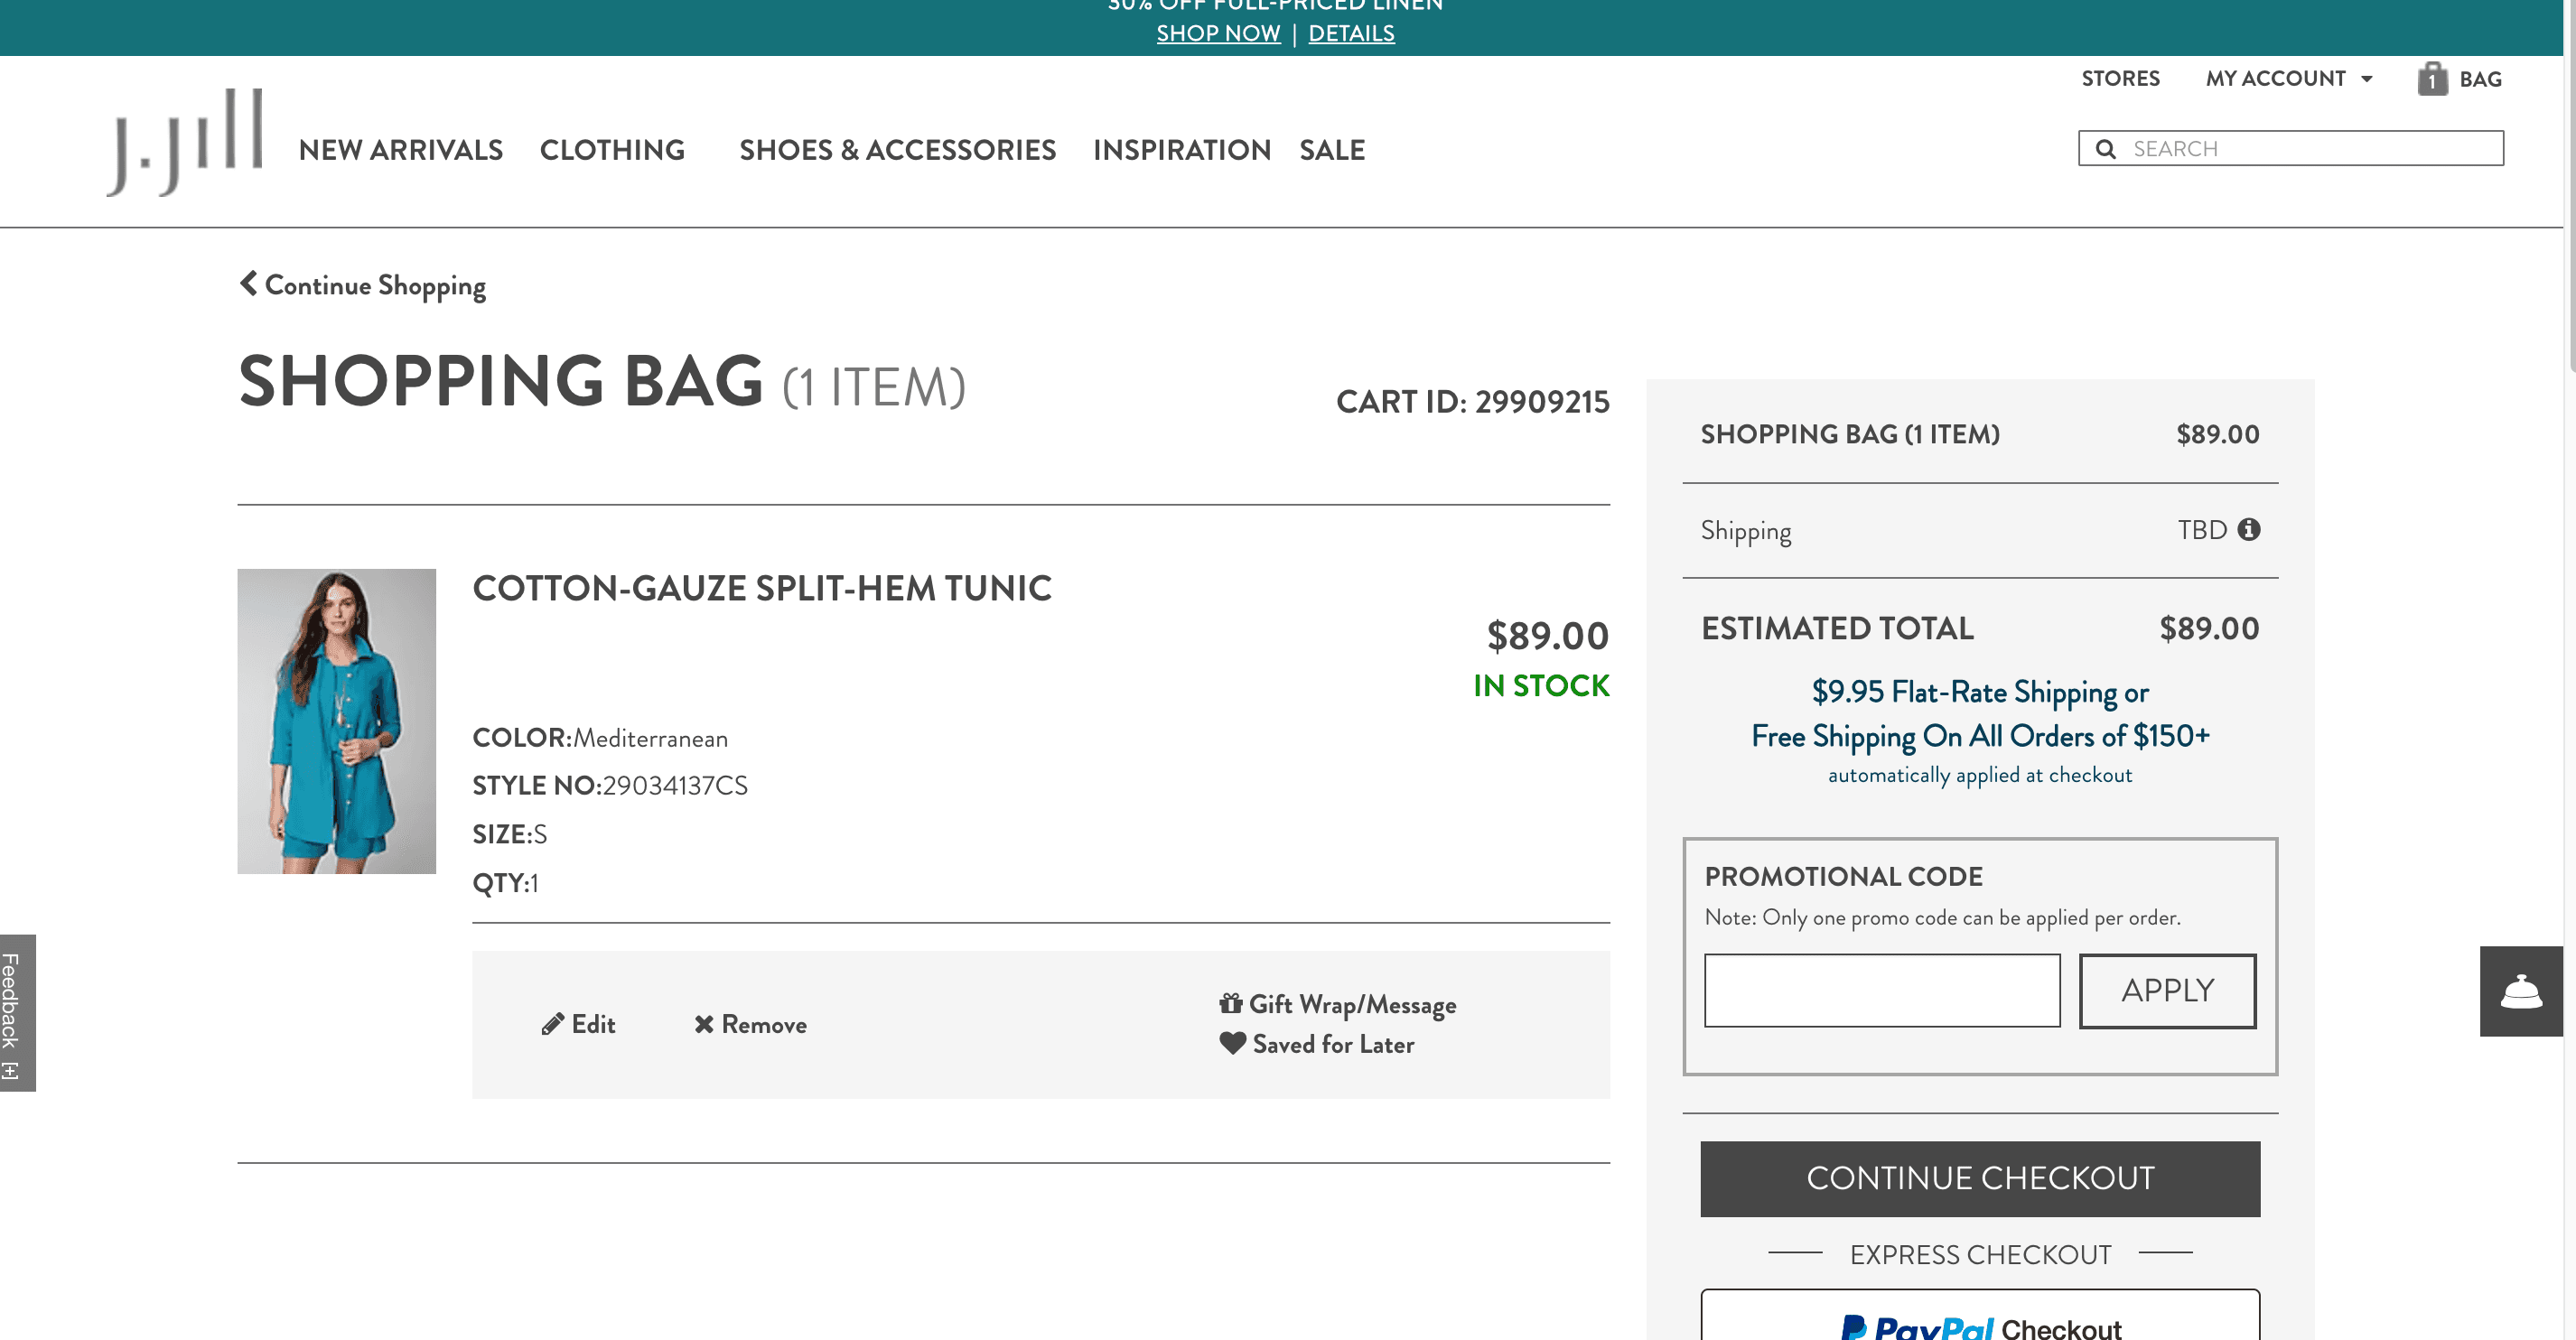Screen dimensions: 2576x1340
Task: Click the Apply promo code button
Action: click(2167, 990)
